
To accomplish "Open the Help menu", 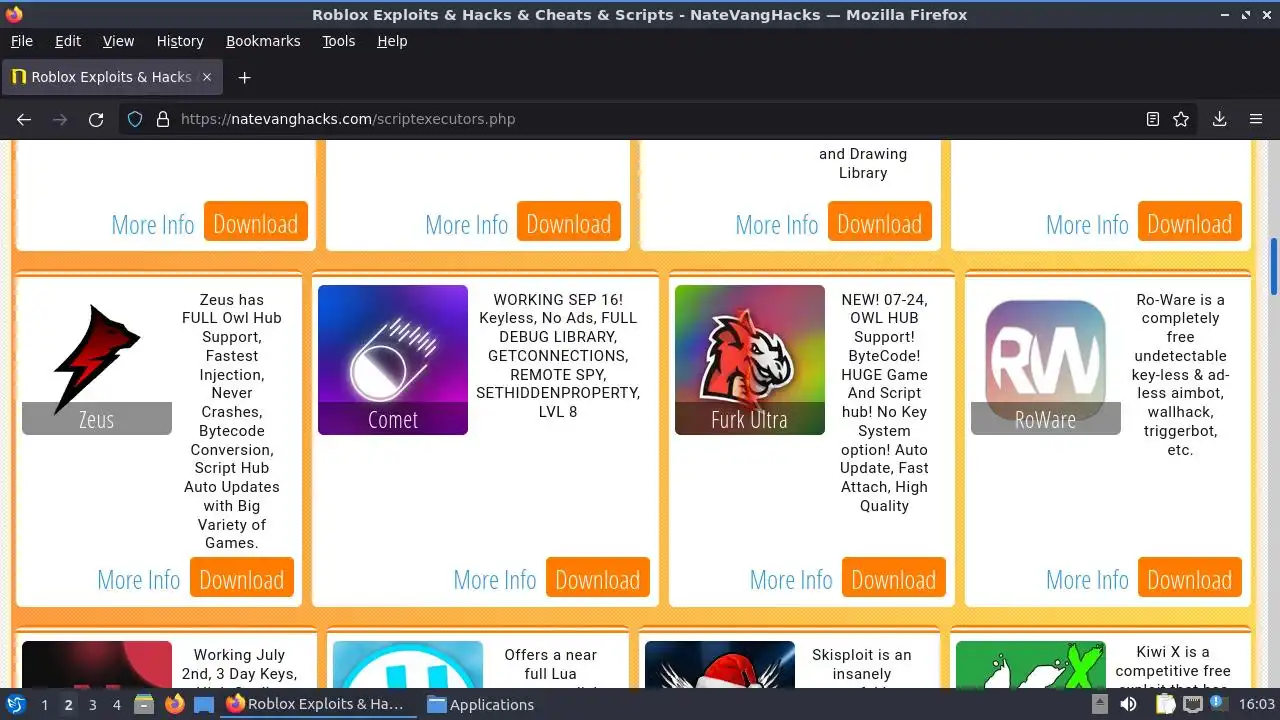I will (x=392, y=41).
